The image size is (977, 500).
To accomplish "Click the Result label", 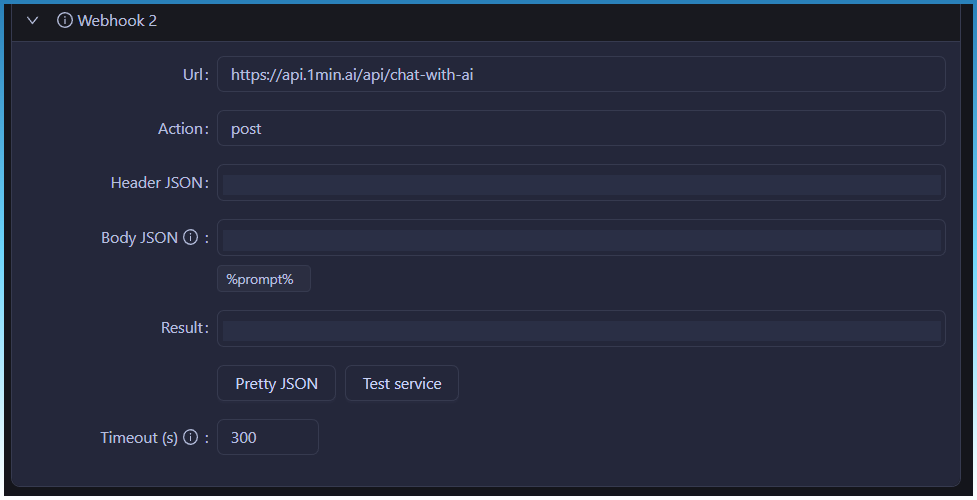I will 182,328.
